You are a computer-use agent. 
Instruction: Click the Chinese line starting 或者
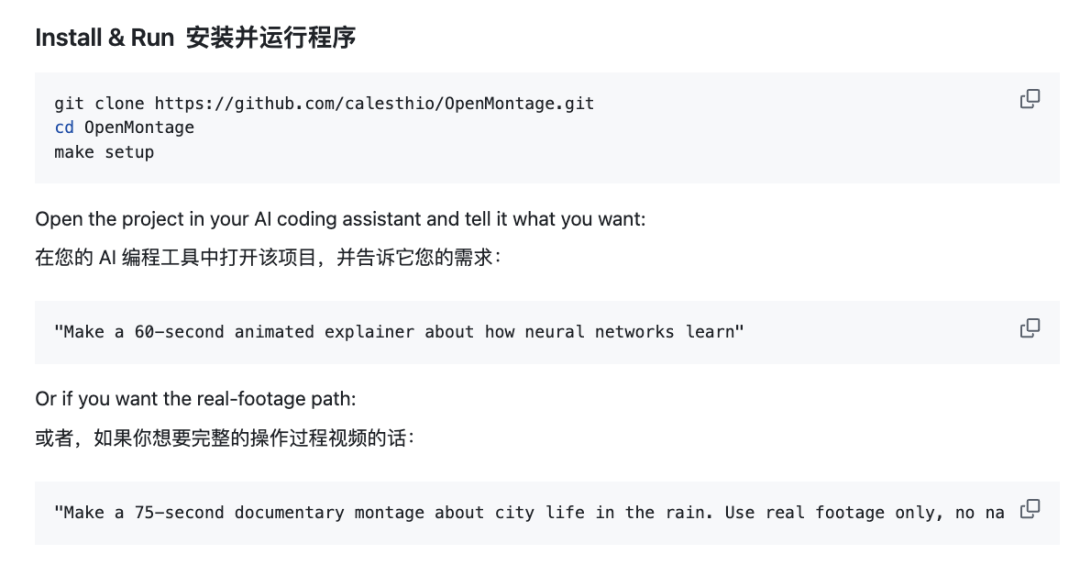pos(225,438)
